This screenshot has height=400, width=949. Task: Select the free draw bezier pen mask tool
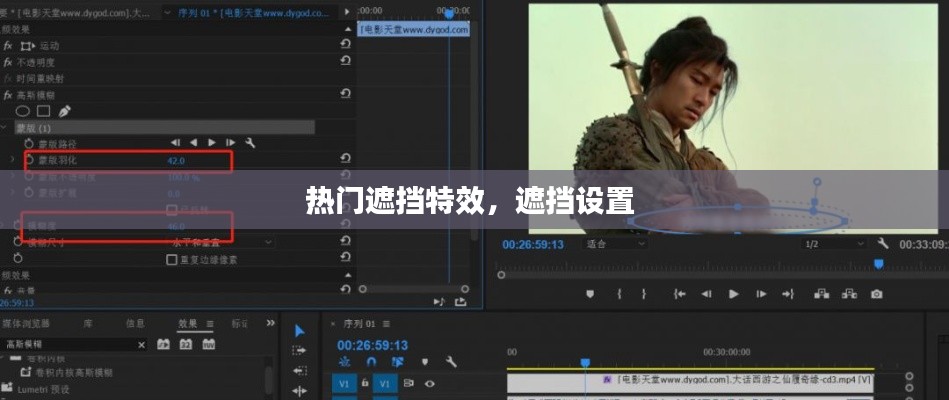(x=65, y=111)
